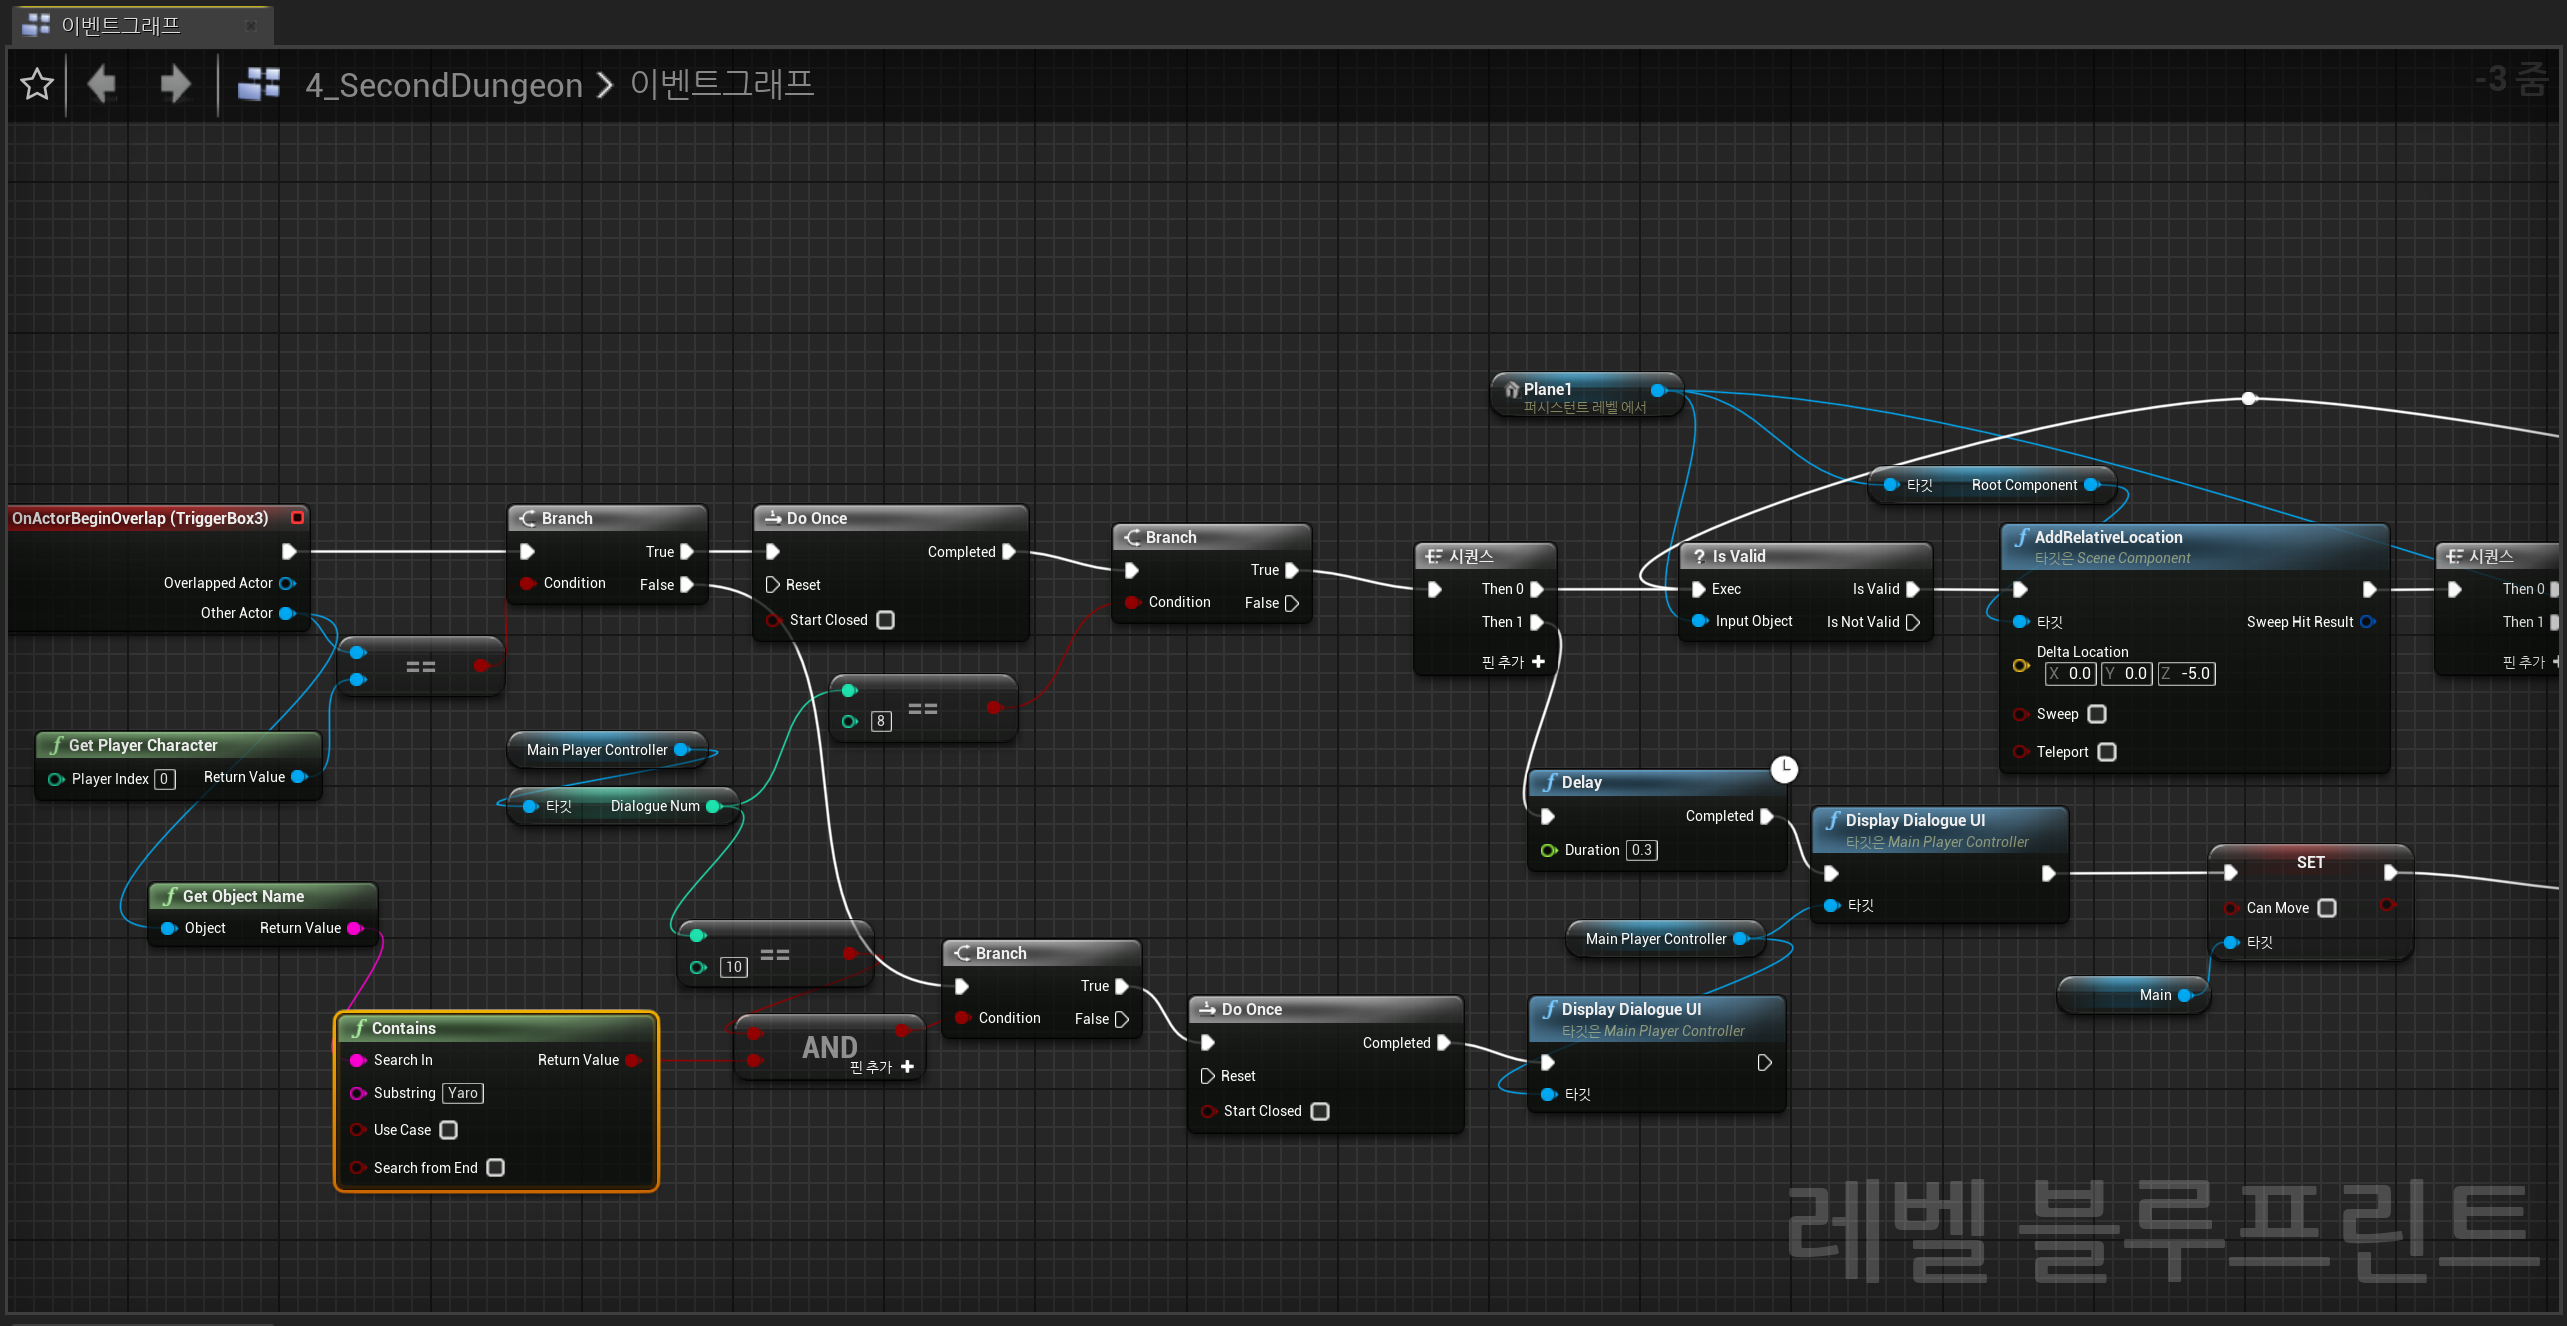Image resolution: width=2567 pixels, height=1326 pixels.
Task: Click the f icon on Get Player Character node
Action: (x=57, y=745)
